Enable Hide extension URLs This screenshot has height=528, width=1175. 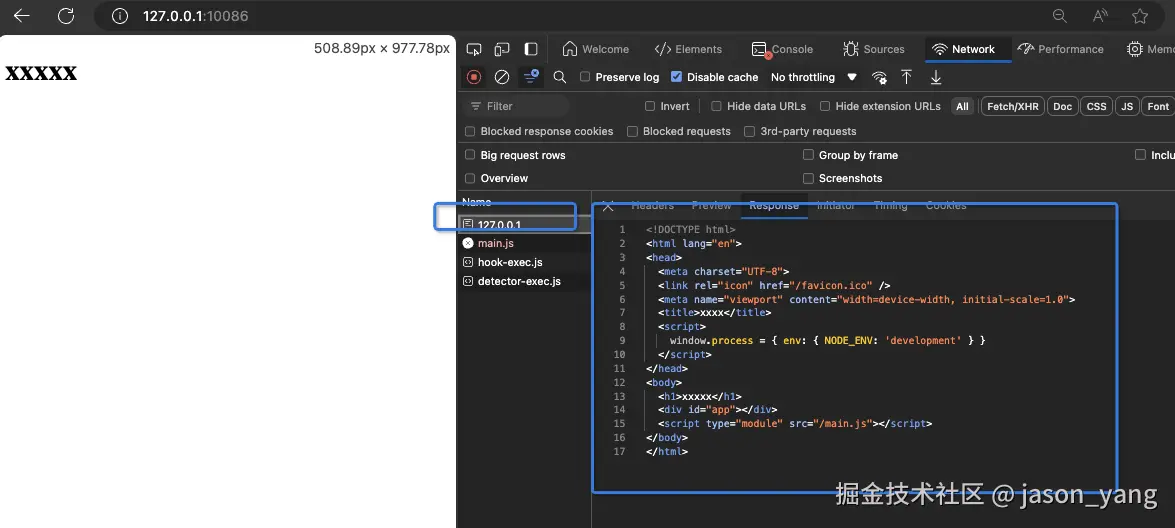click(x=825, y=106)
